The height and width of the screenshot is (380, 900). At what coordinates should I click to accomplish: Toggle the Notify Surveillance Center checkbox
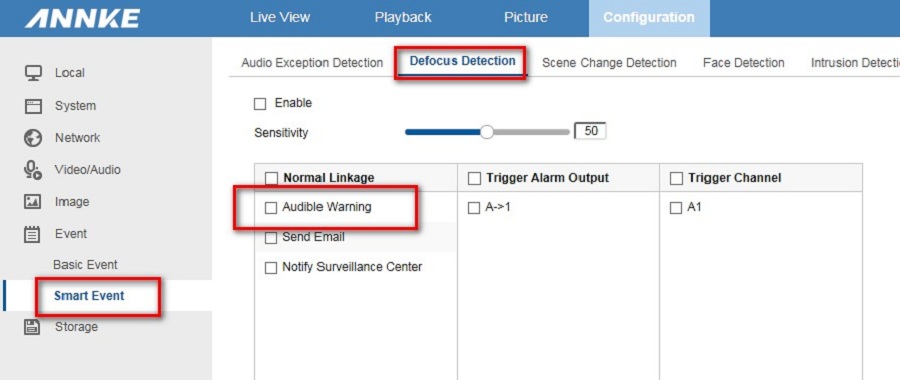tap(271, 268)
